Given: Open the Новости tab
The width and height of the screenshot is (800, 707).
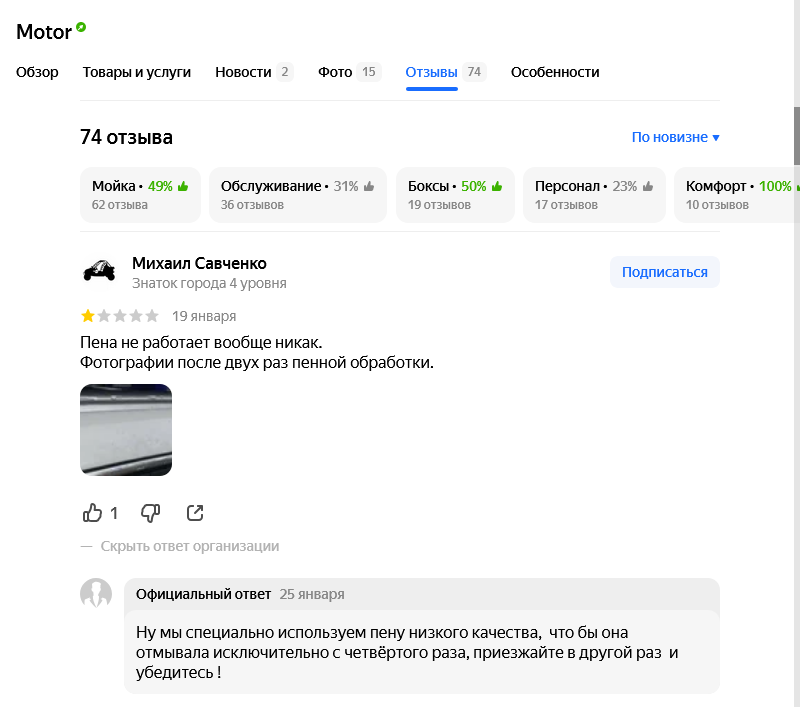Looking at the screenshot, I should point(253,72).
